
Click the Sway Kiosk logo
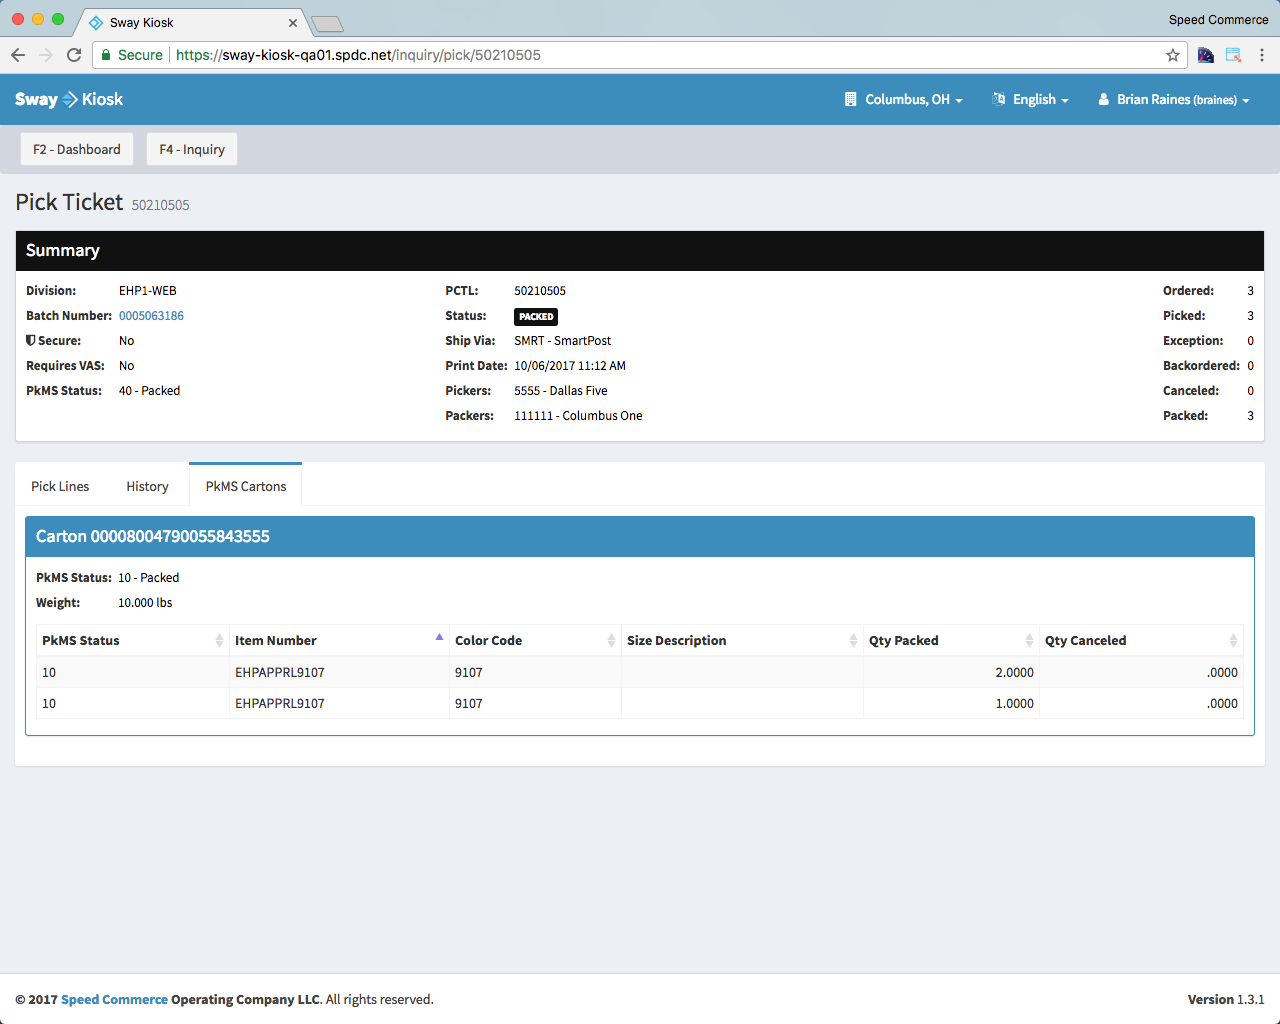[x=69, y=99]
